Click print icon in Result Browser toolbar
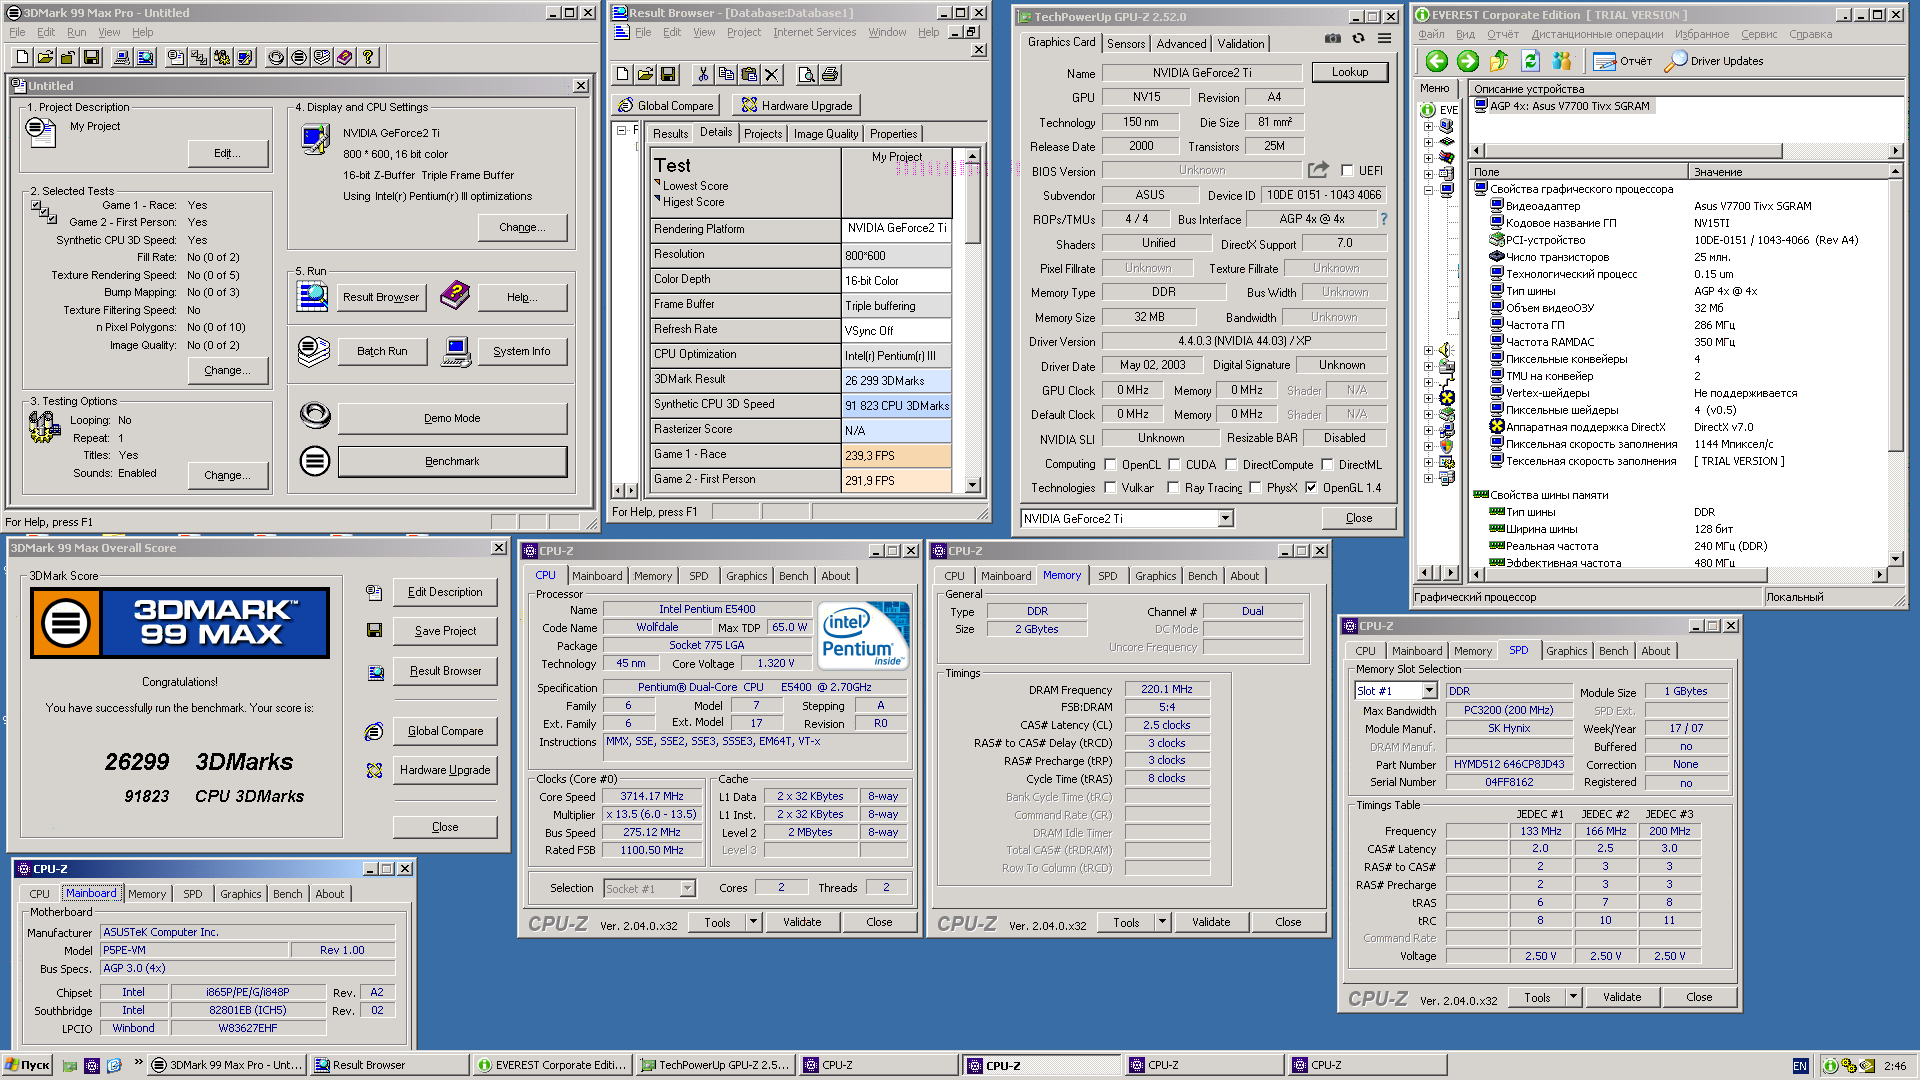 (830, 74)
